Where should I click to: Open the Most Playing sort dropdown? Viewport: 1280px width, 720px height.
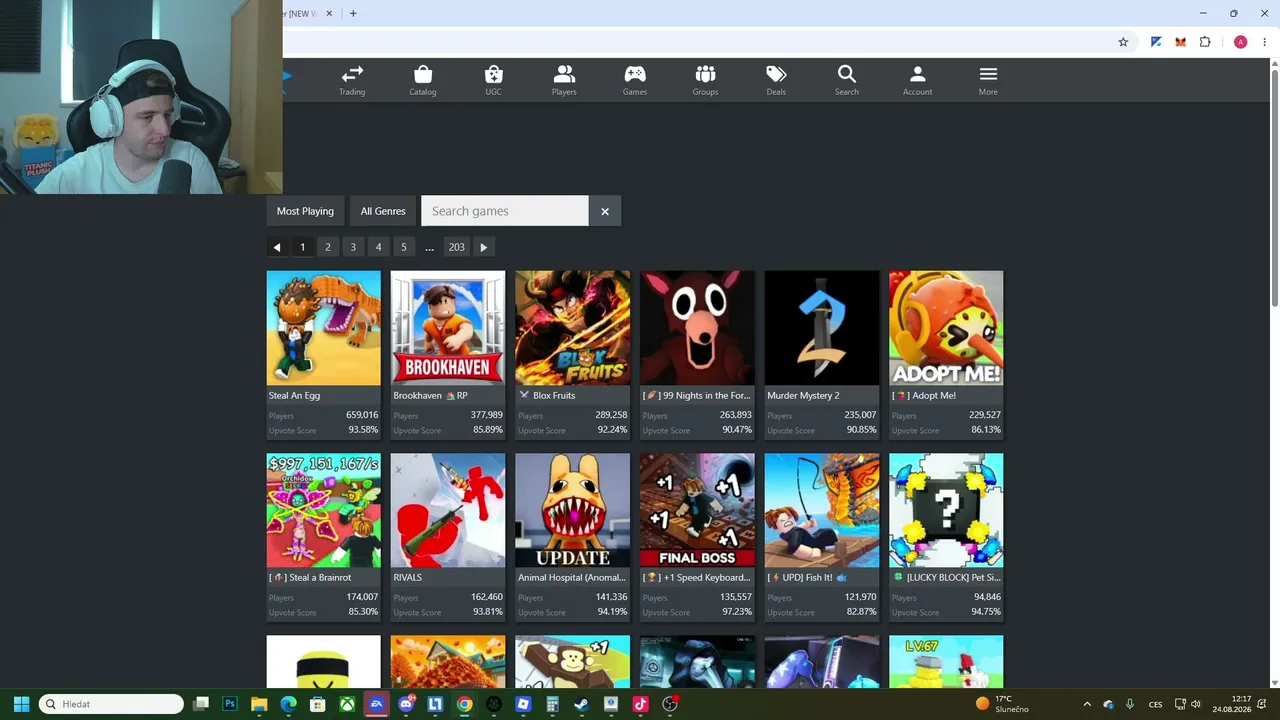tap(305, 211)
